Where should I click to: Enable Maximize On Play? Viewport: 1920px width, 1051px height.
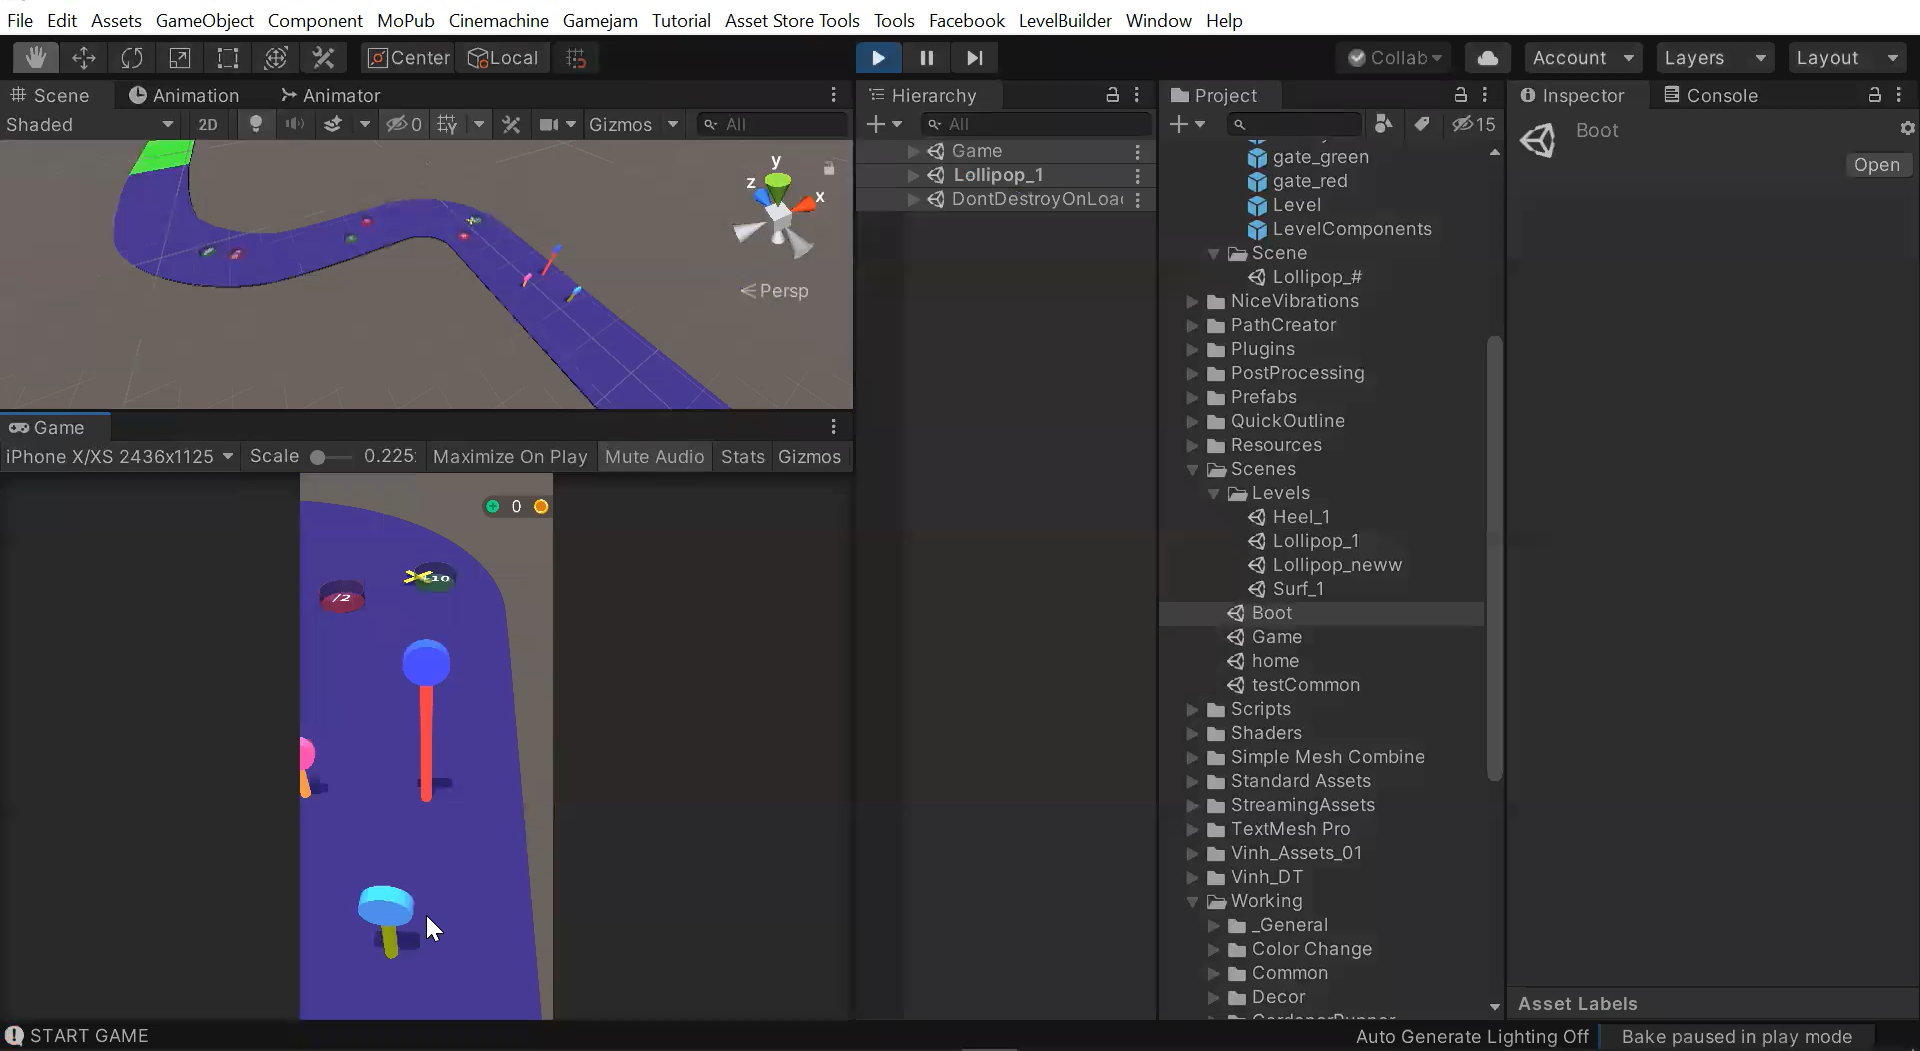(510, 456)
